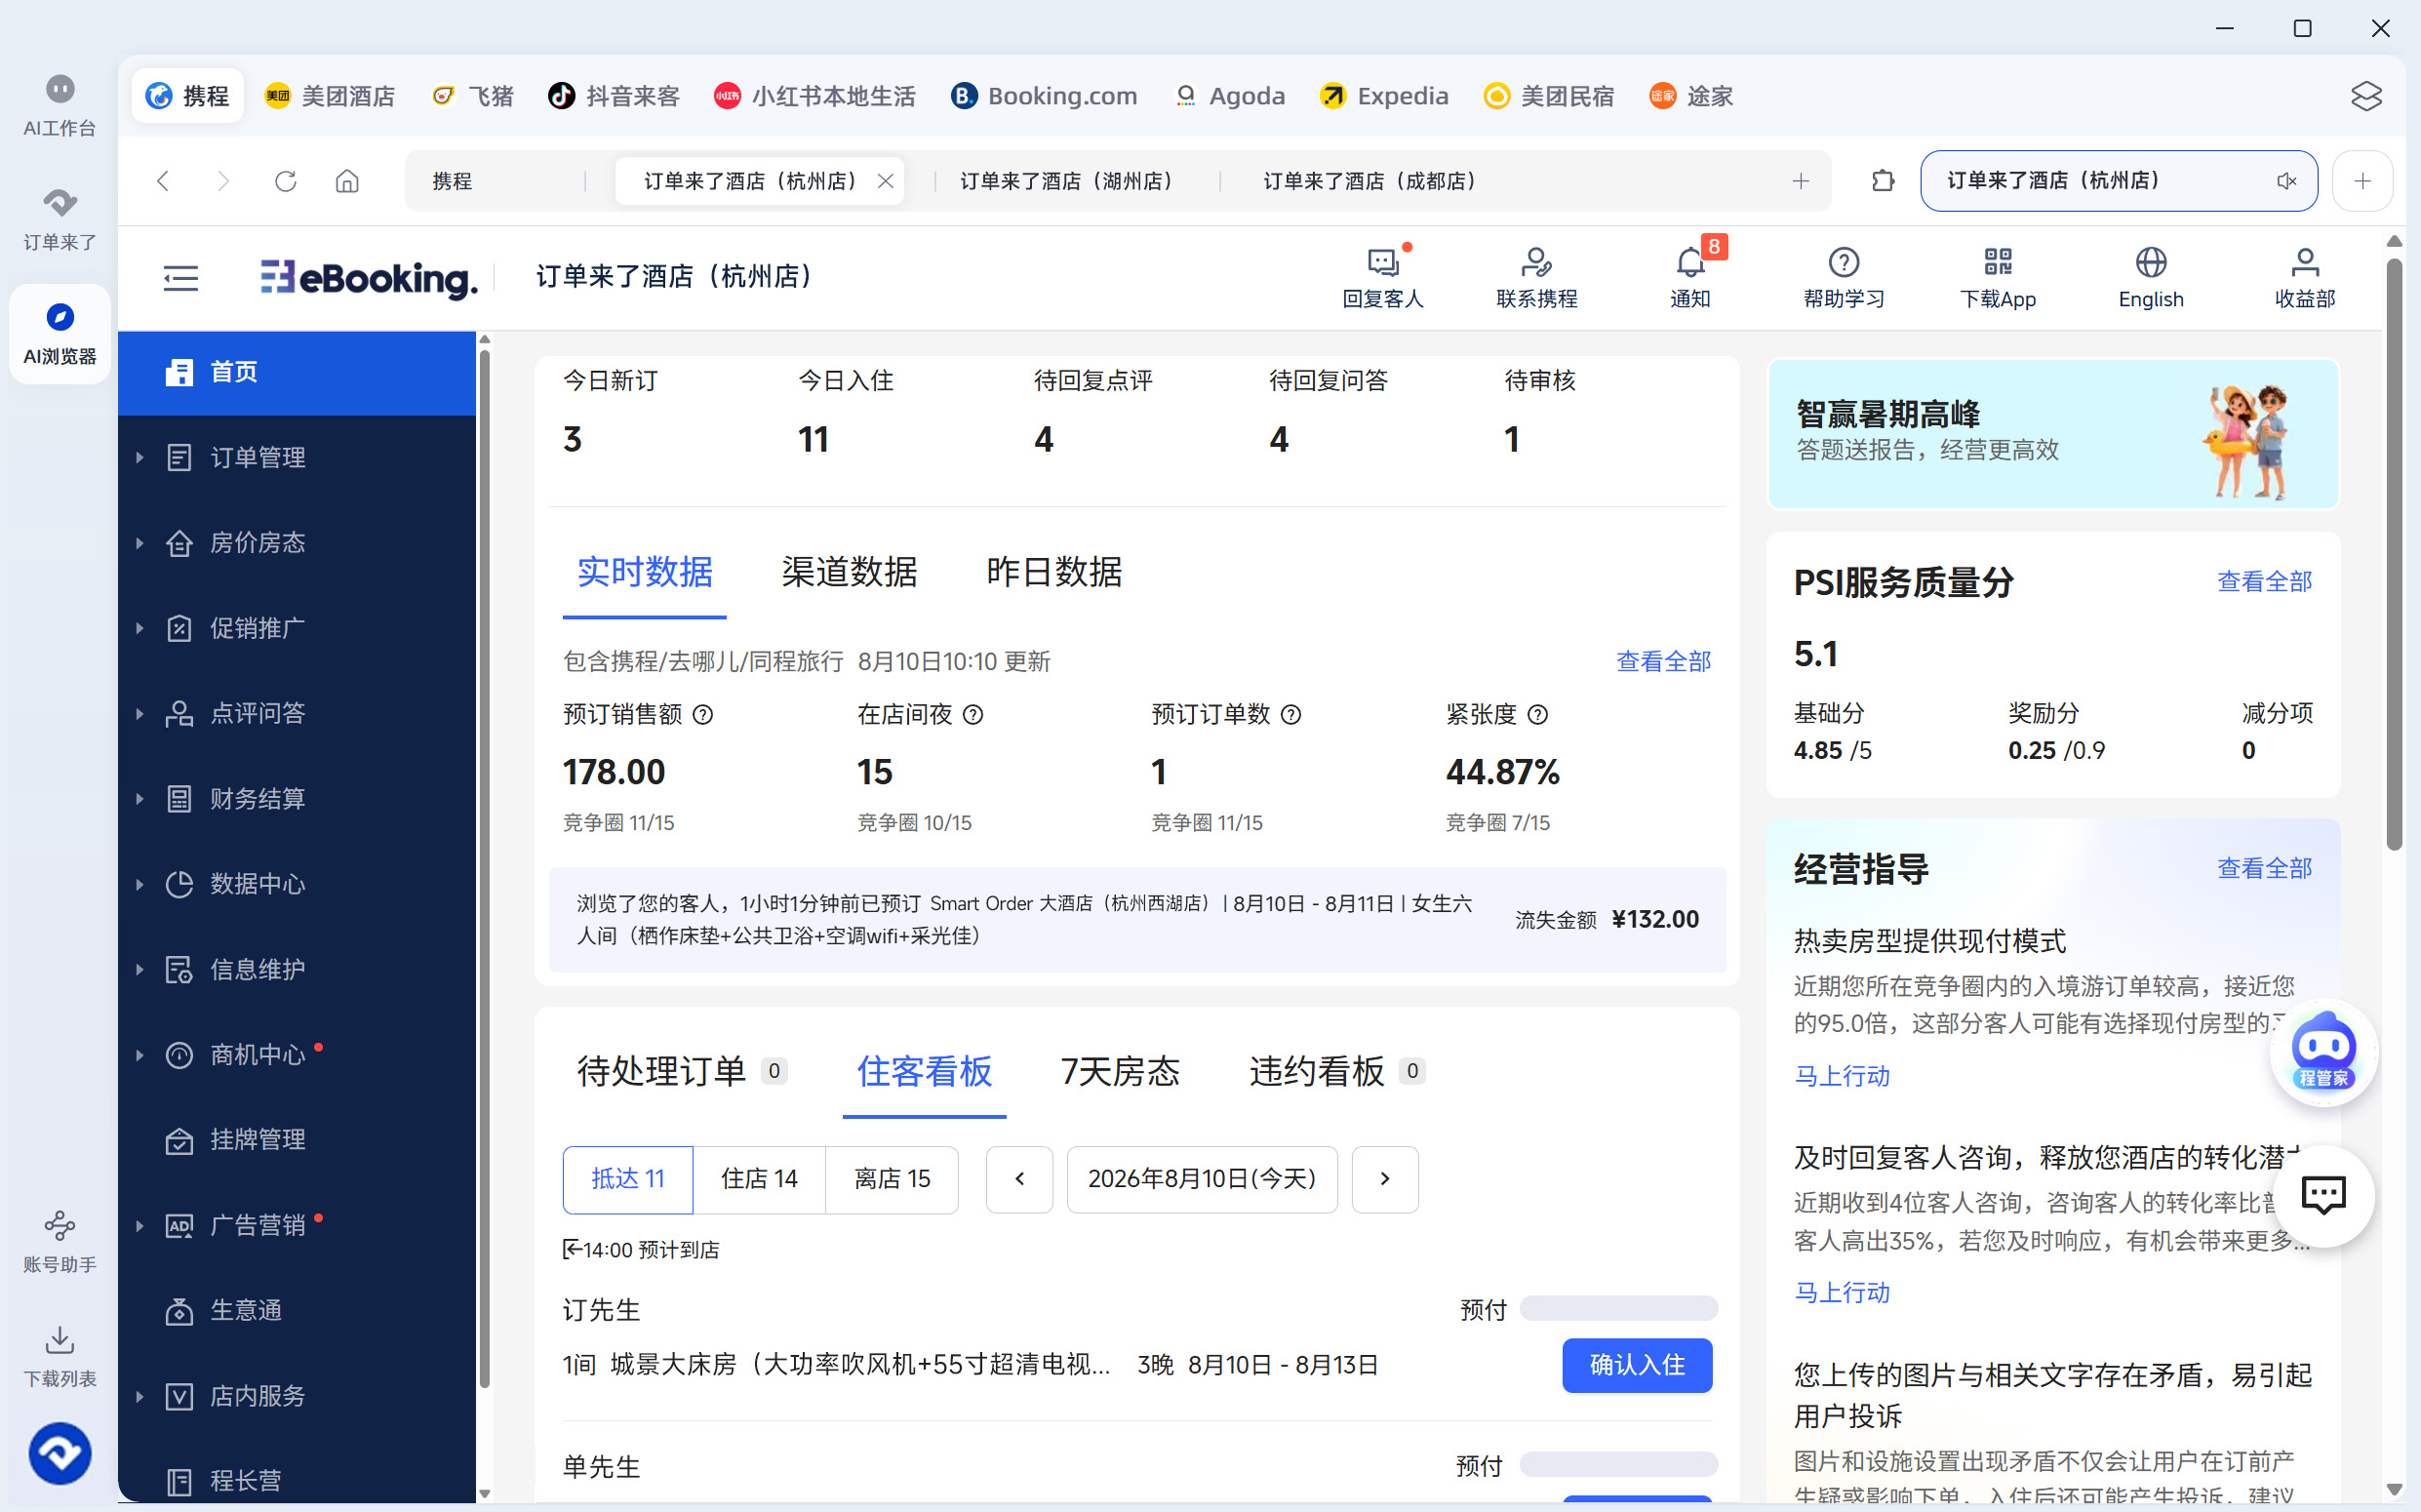
Task: Switch to the Booking.com channel tab
Action: click(1044, 96)
